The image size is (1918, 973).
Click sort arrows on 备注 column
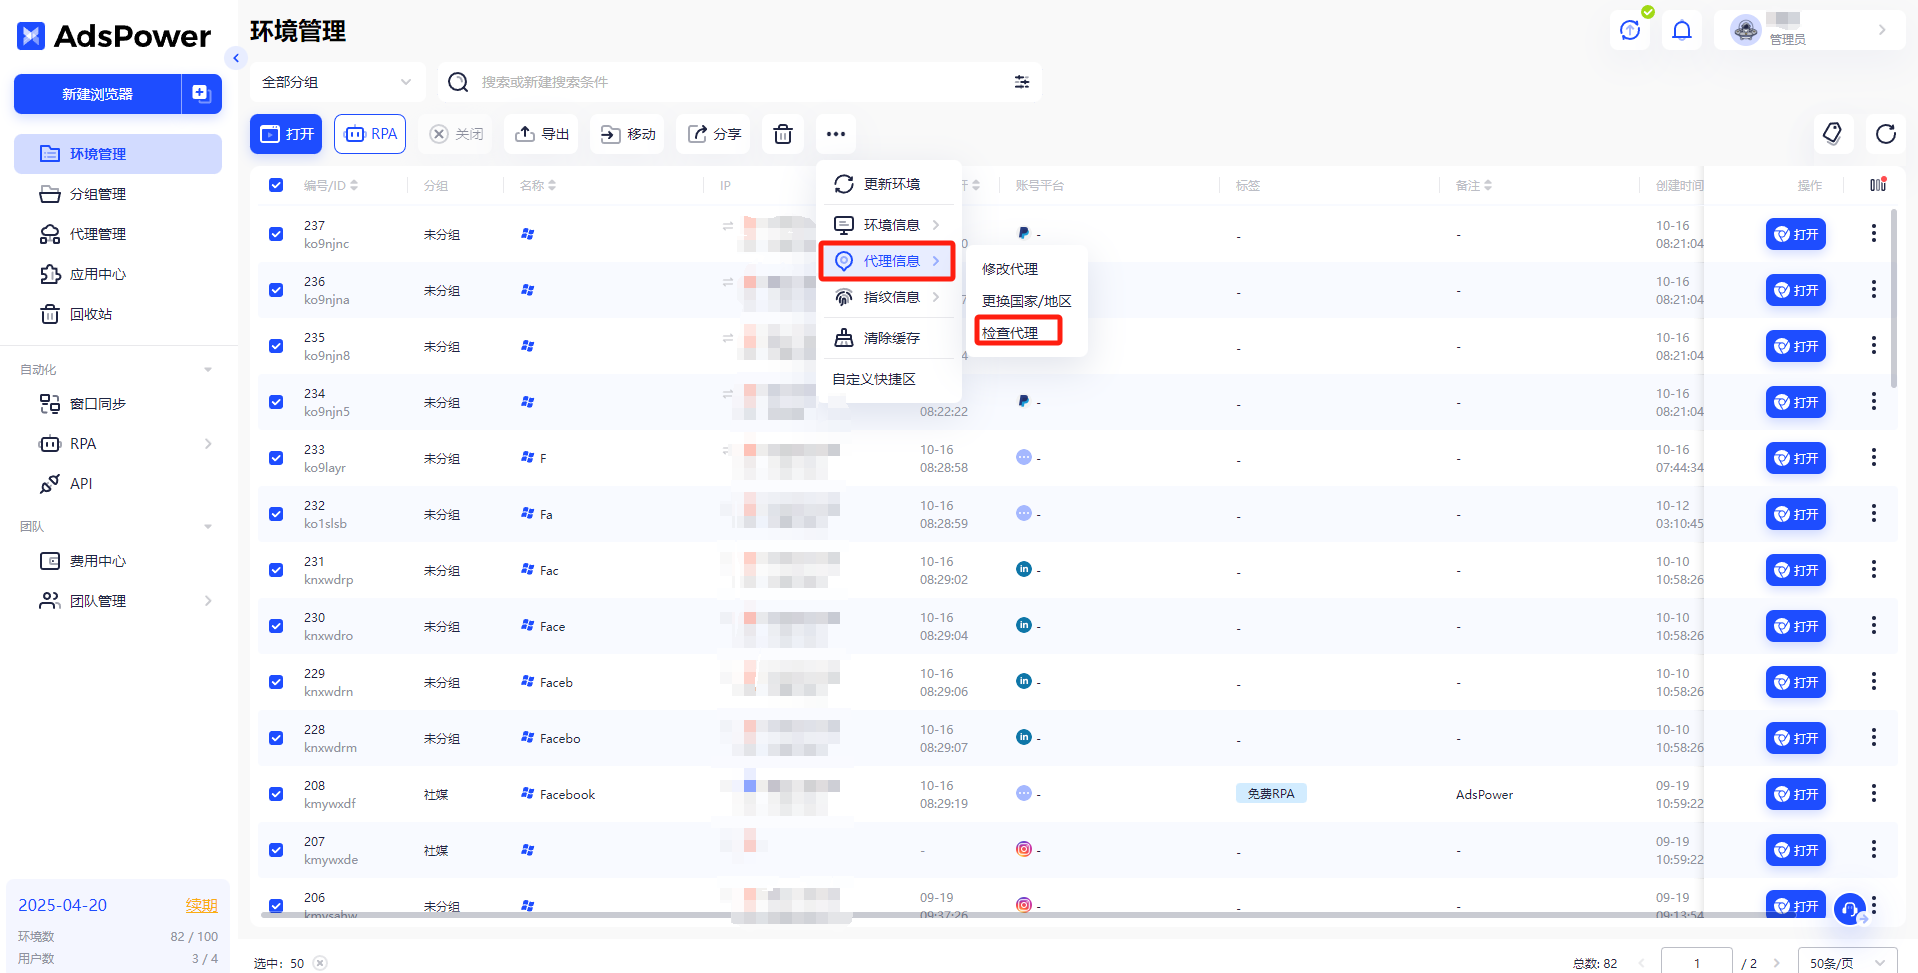1488,185
